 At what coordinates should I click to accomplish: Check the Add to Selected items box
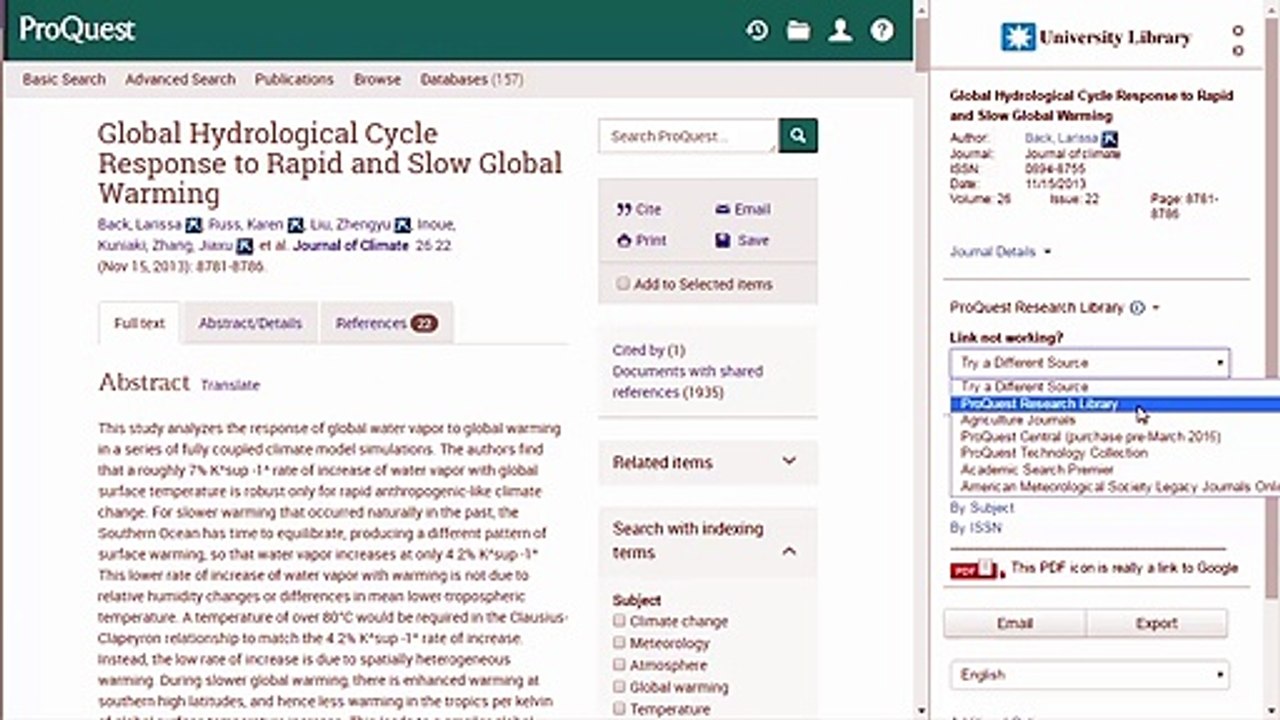[x=623, y=284]
